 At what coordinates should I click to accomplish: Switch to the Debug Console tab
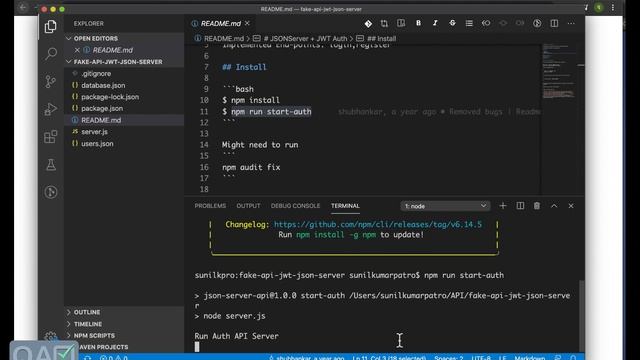point(295,206)
